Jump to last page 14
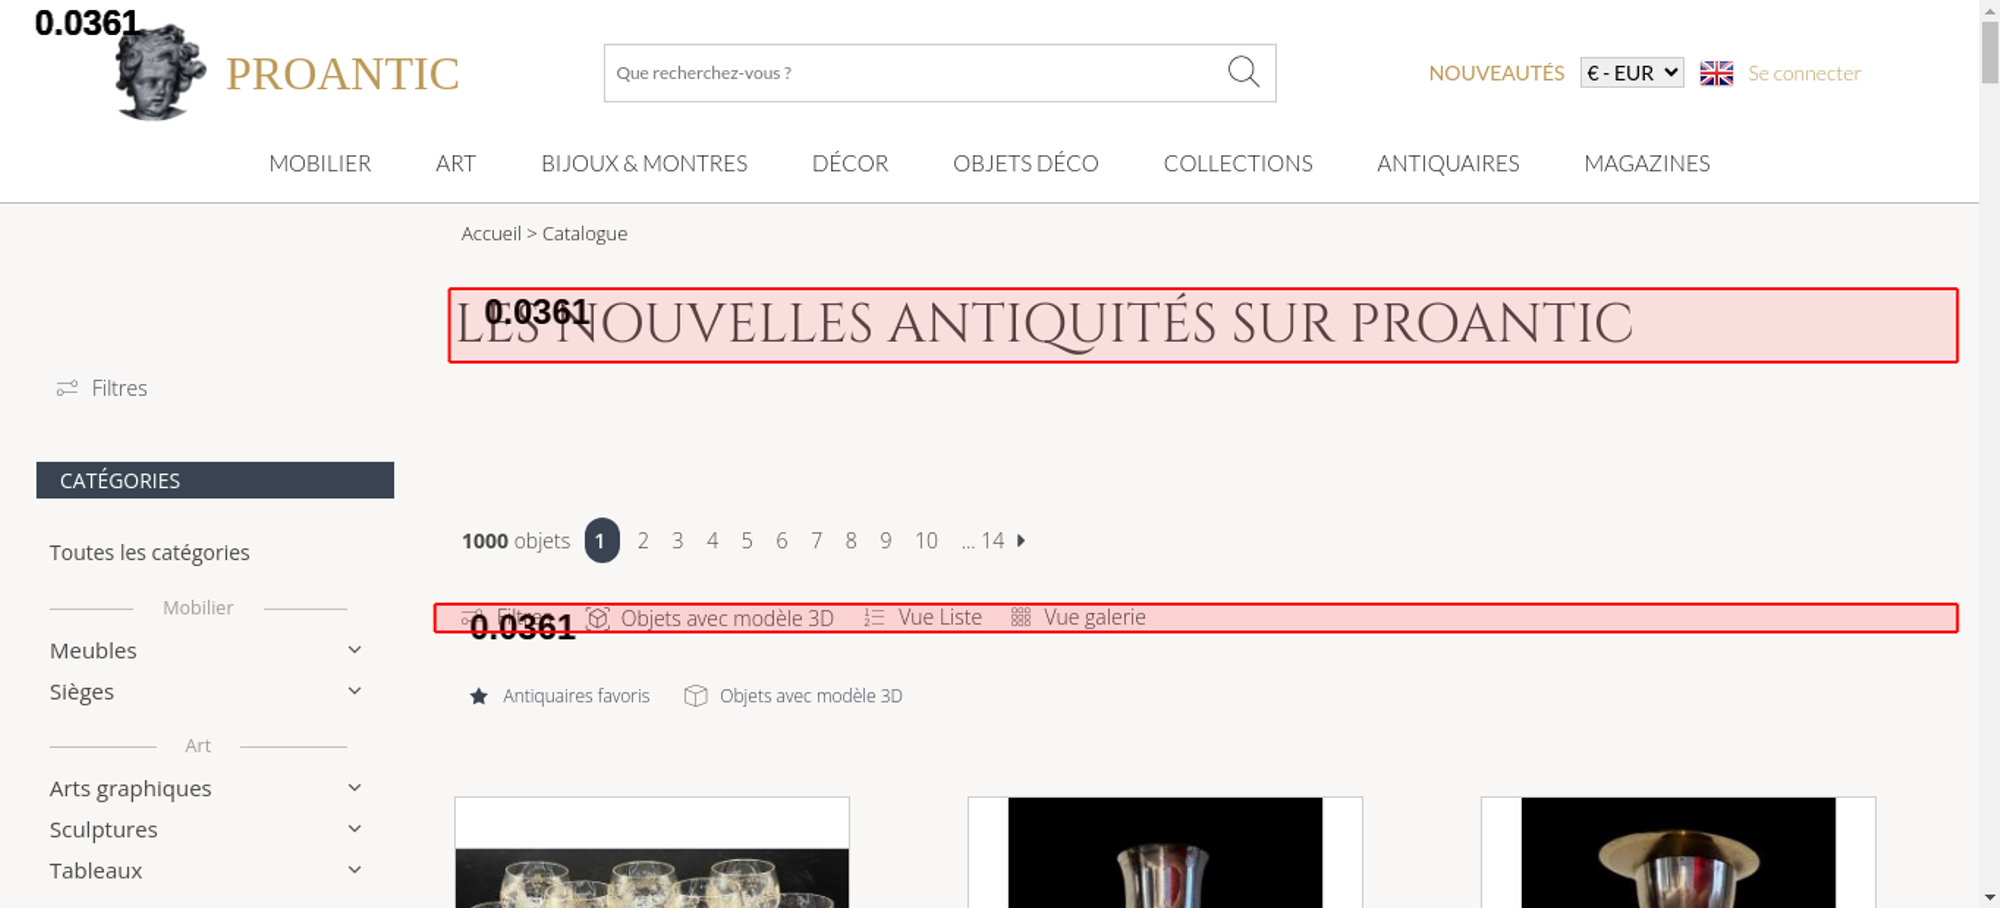Screen dimensions: 2000x908 point(992,541)
